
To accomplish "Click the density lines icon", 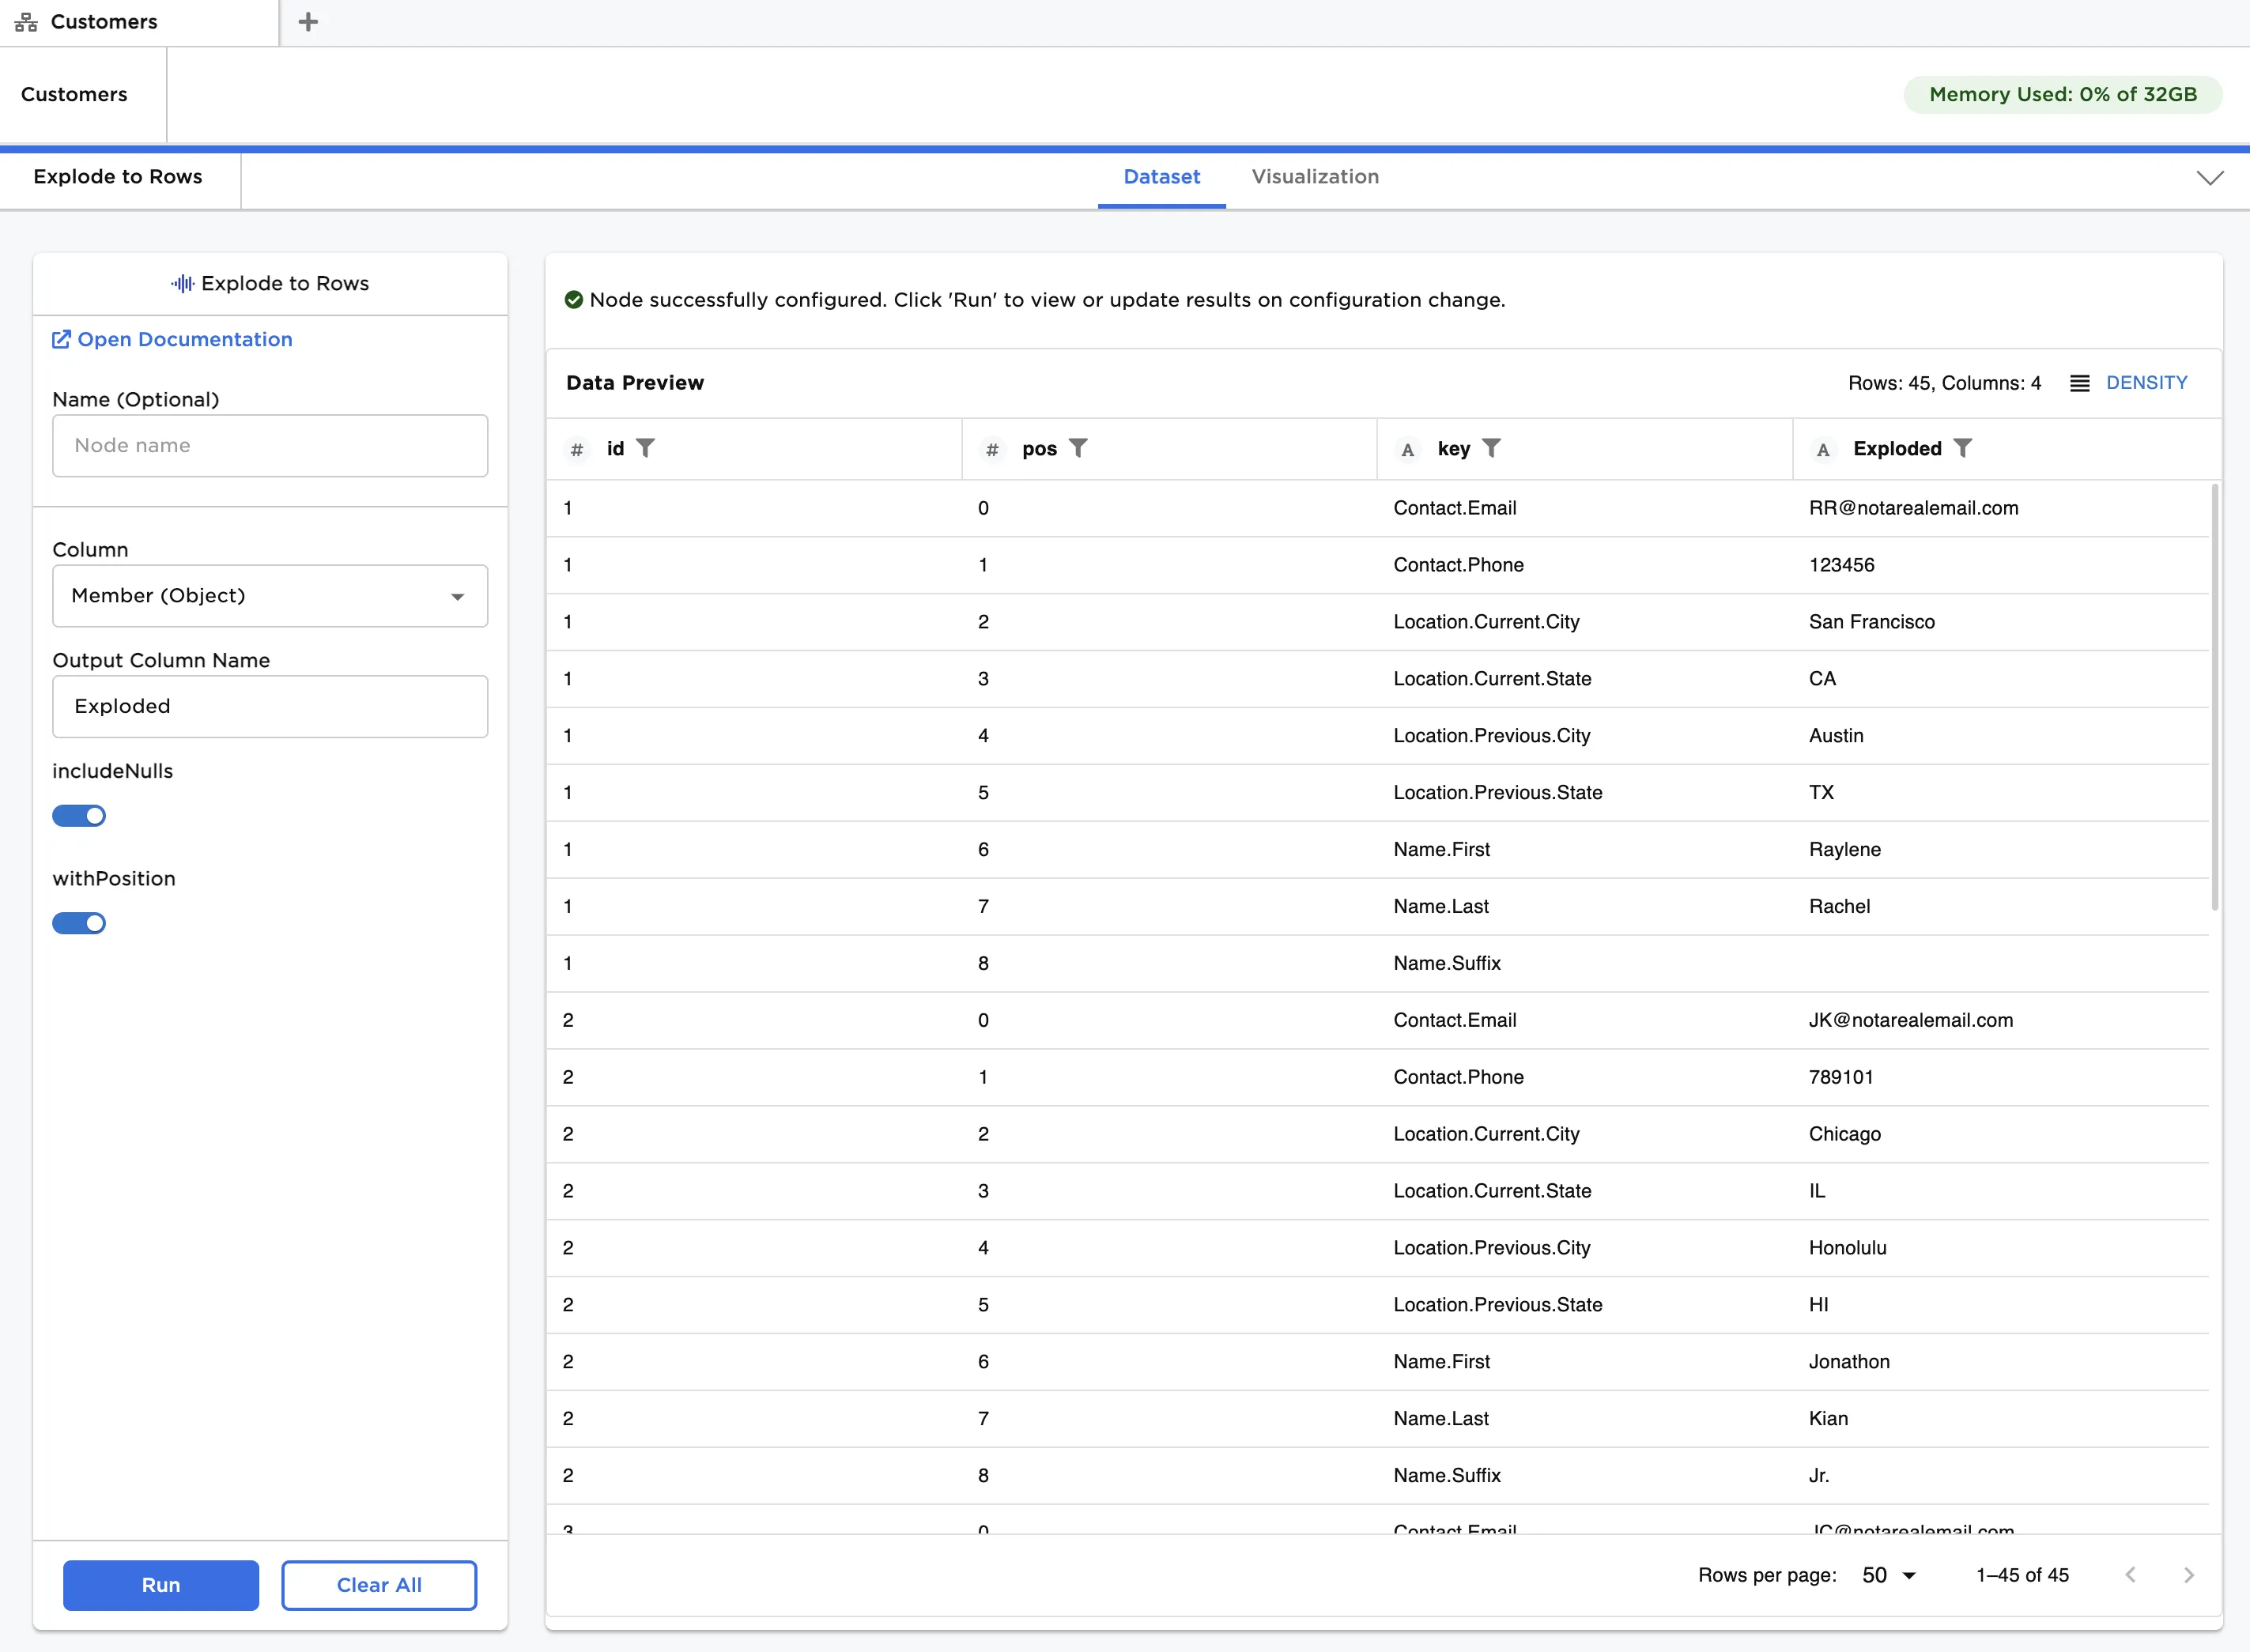I will [2079, 383].
